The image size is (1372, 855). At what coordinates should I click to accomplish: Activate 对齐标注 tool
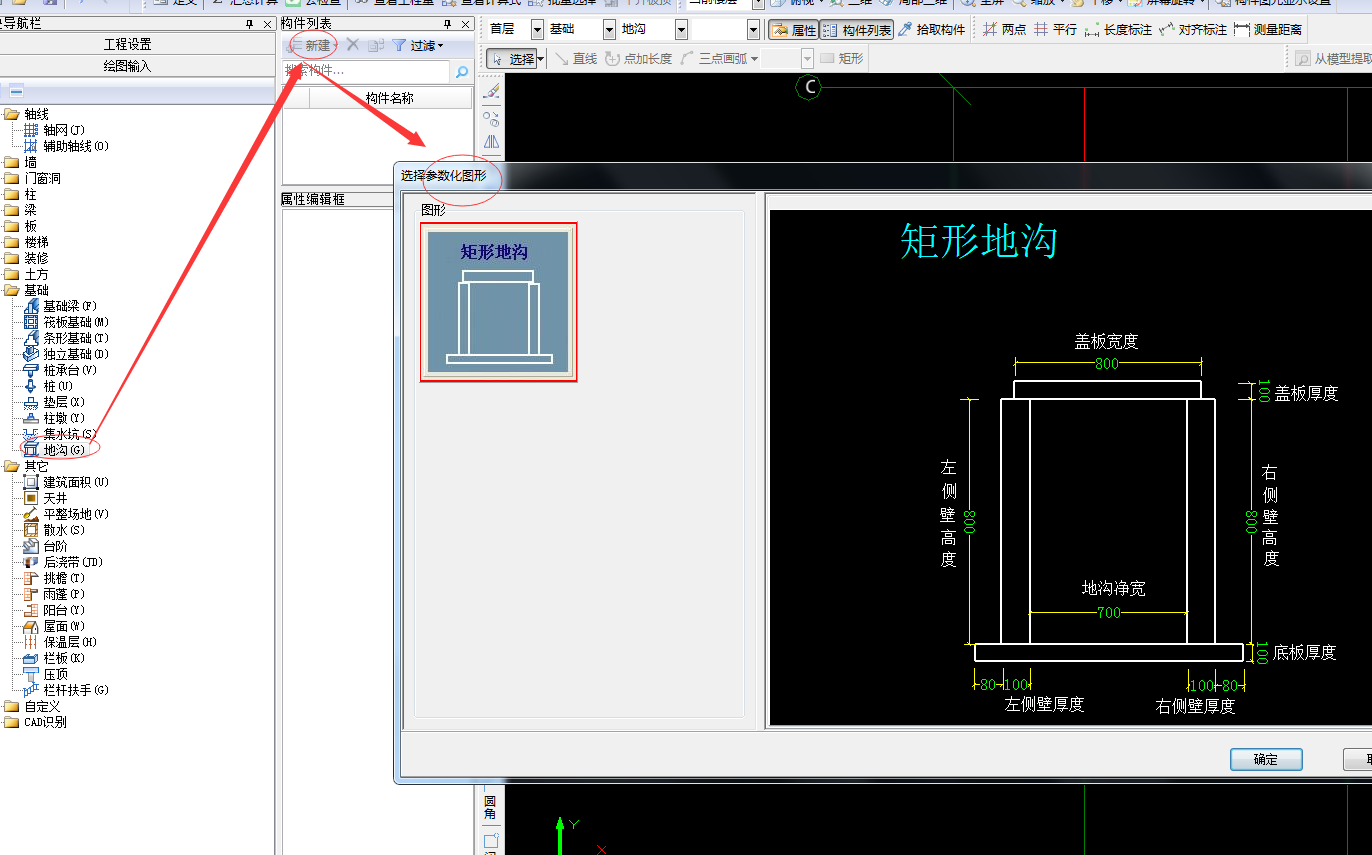pyautogui.click(x=1193, y=30)
